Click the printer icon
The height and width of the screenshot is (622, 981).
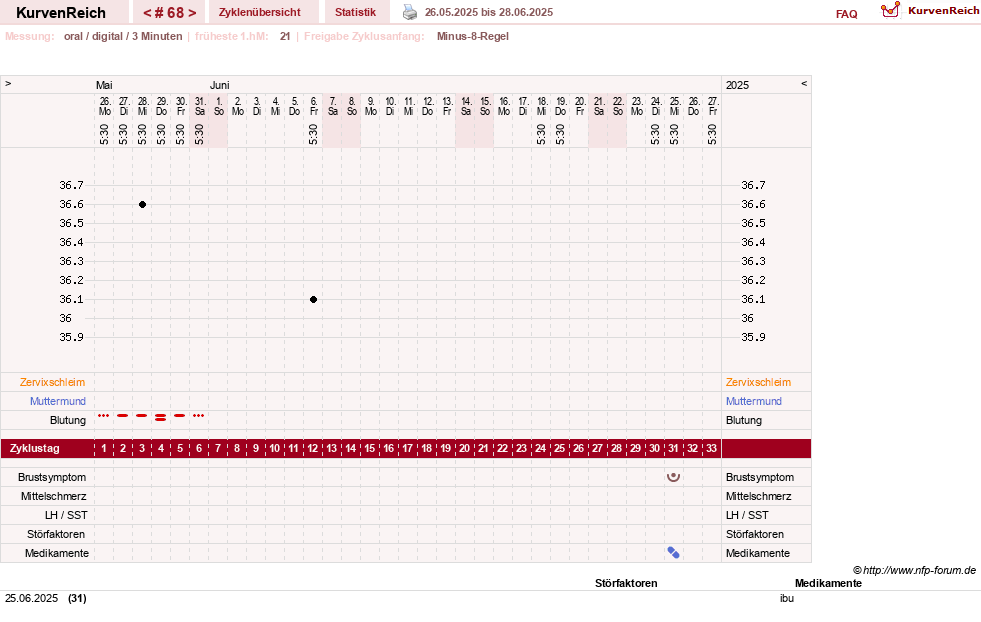coord(410,12)
